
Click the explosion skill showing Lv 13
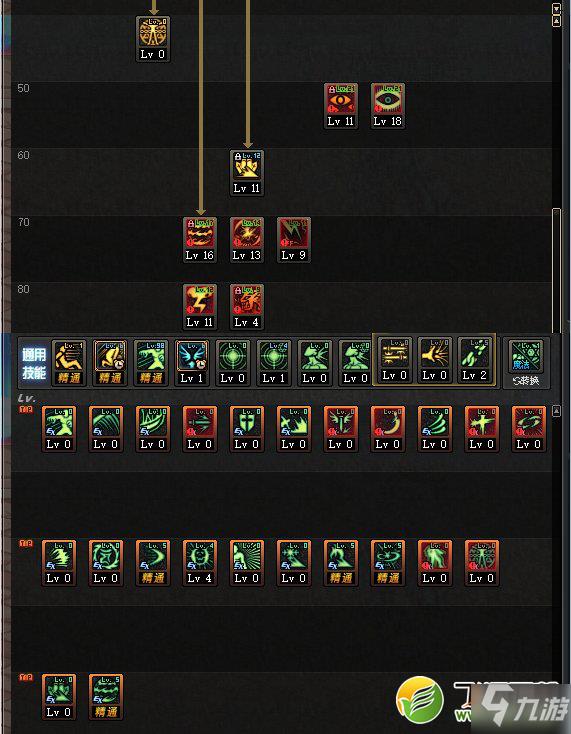[x=247, y=240]
